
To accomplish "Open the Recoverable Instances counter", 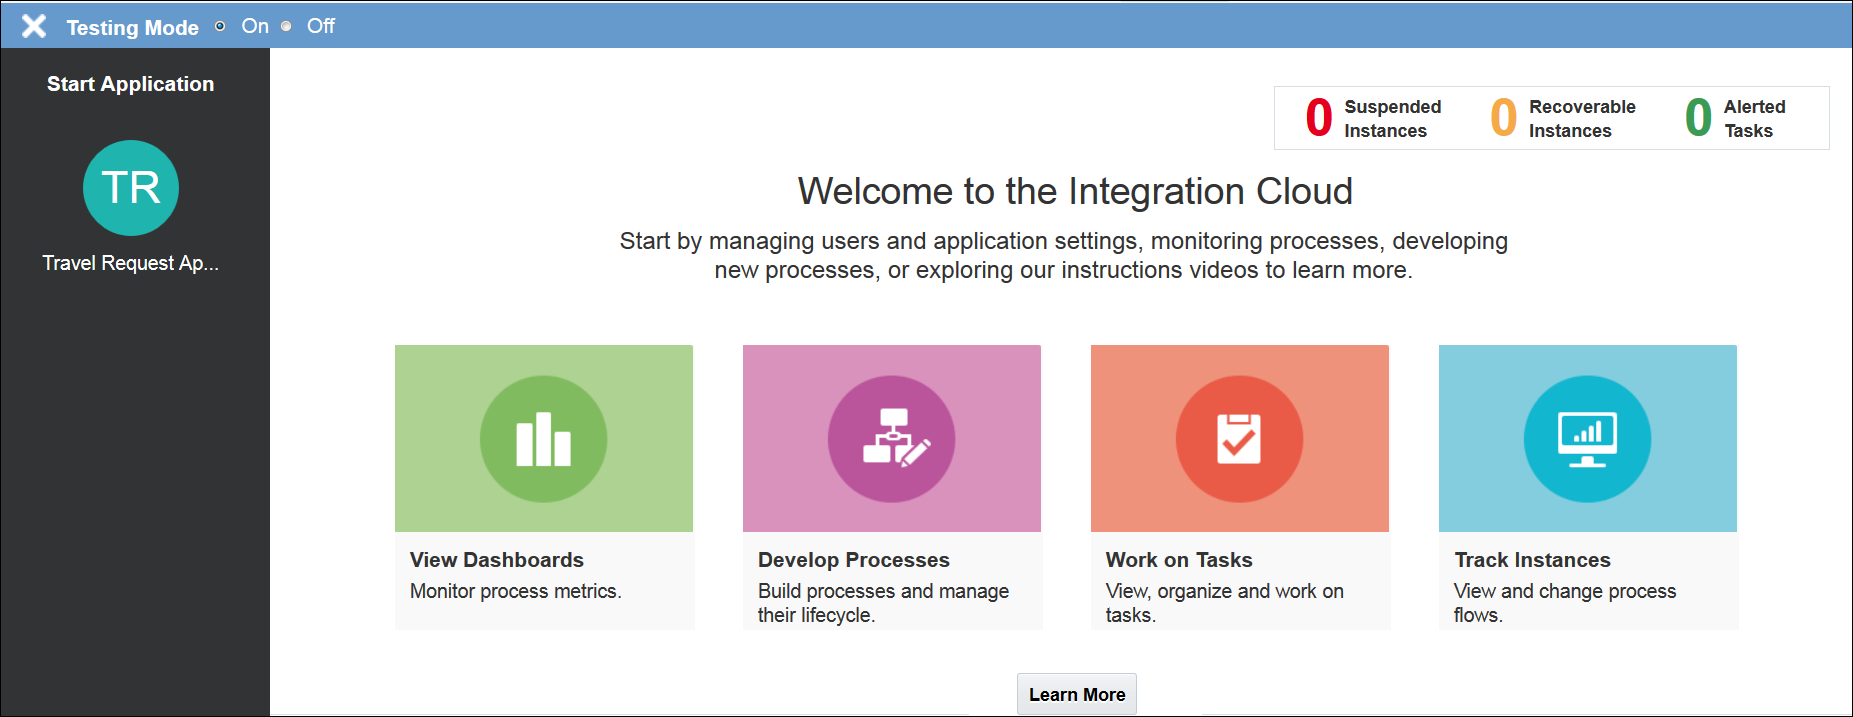I will [x=1563, y=118].
